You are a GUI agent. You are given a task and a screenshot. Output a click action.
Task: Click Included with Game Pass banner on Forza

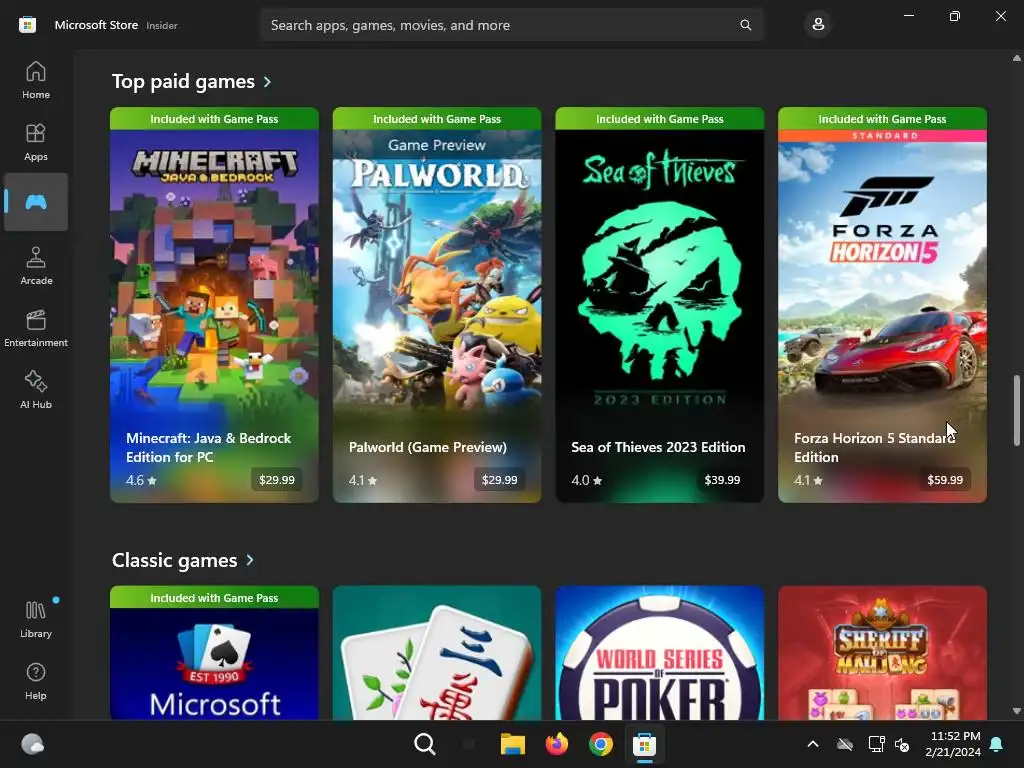pos(882,119)
